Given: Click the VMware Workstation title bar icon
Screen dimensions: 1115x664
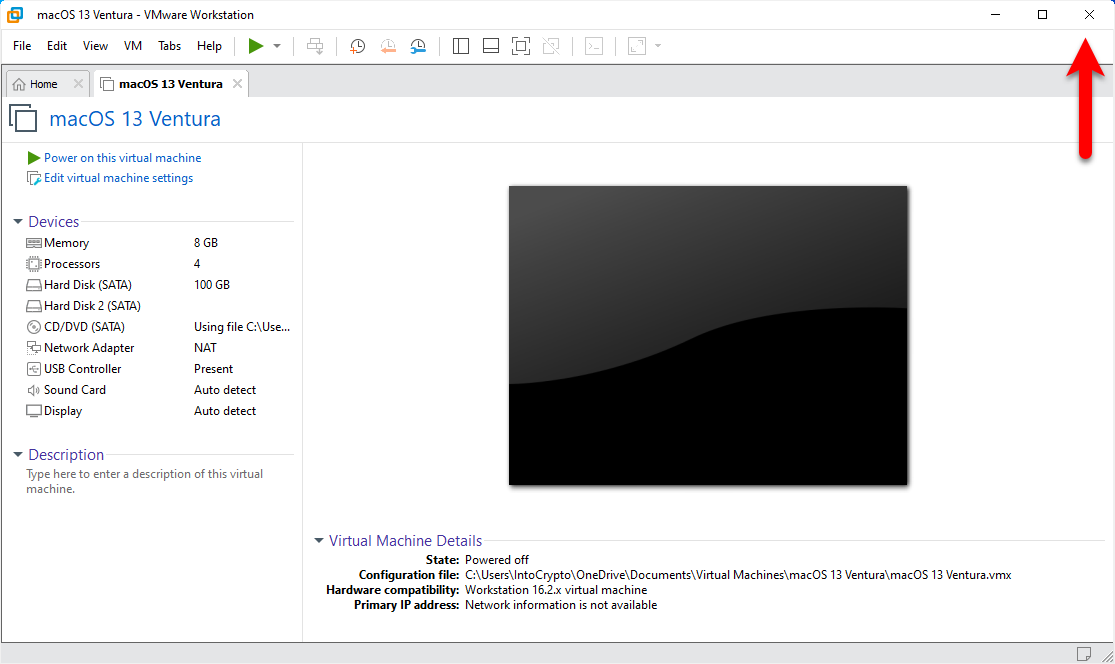Looking at the screenshot, I should (15, 14).
